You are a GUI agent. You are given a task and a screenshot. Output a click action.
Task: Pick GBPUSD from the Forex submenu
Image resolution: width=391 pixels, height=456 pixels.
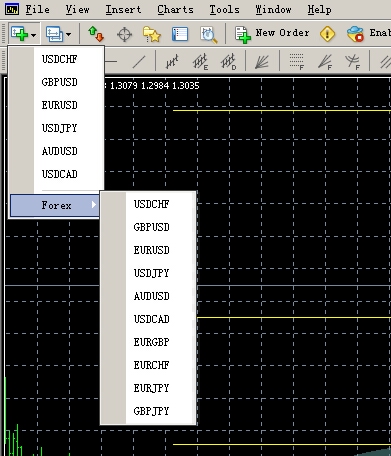tap(151, 227)
